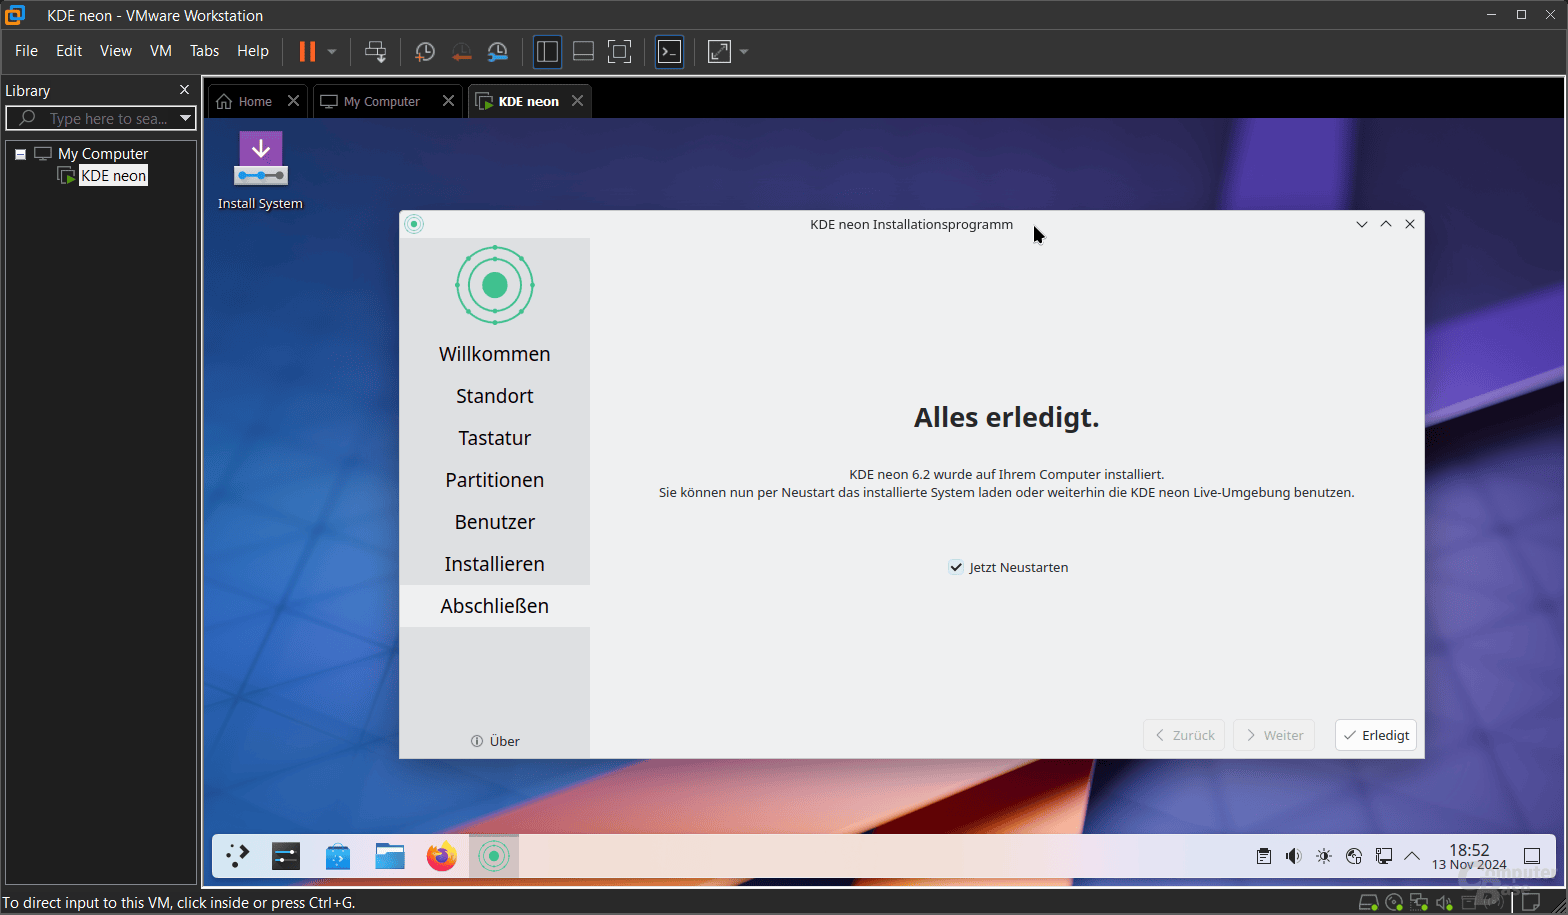This screenshot has height=915, width=1568.
Task: Click the VMware CD/DVD status icon
Action: click(x=1394, y=903)
